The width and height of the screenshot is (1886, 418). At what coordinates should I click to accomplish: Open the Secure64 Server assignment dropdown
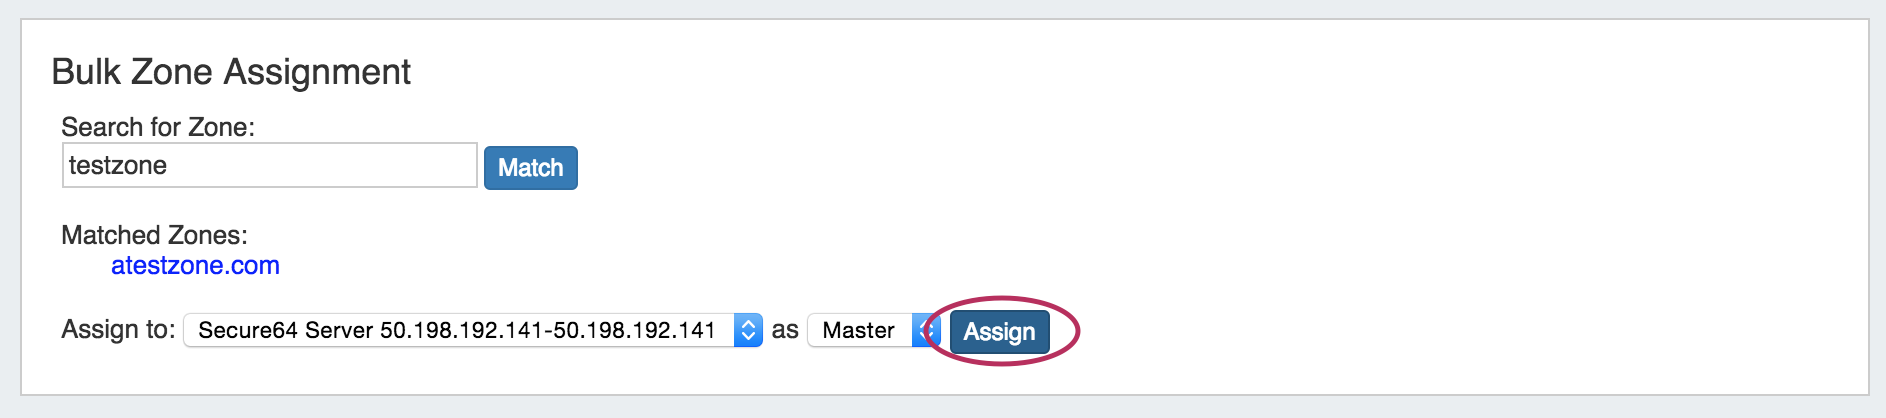[x=472, y=330]
